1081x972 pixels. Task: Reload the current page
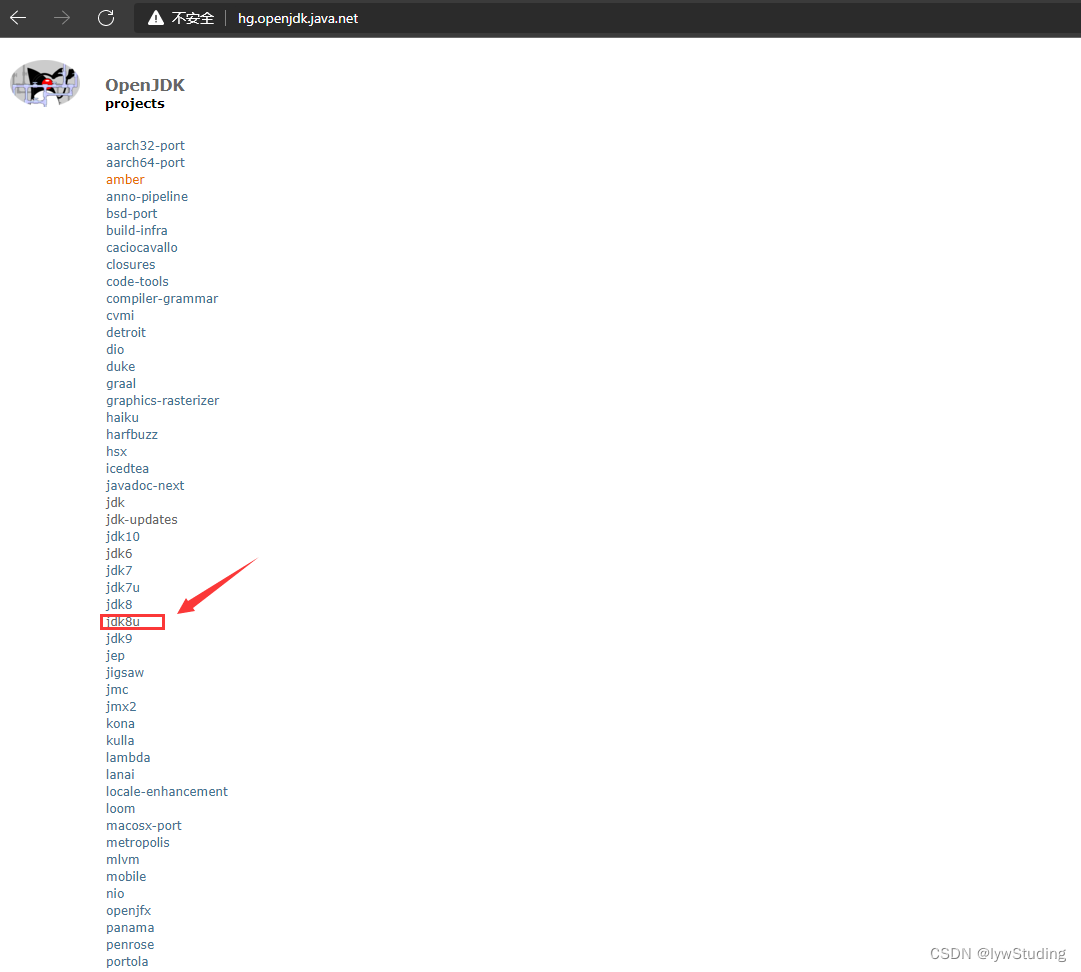[105, 18]
